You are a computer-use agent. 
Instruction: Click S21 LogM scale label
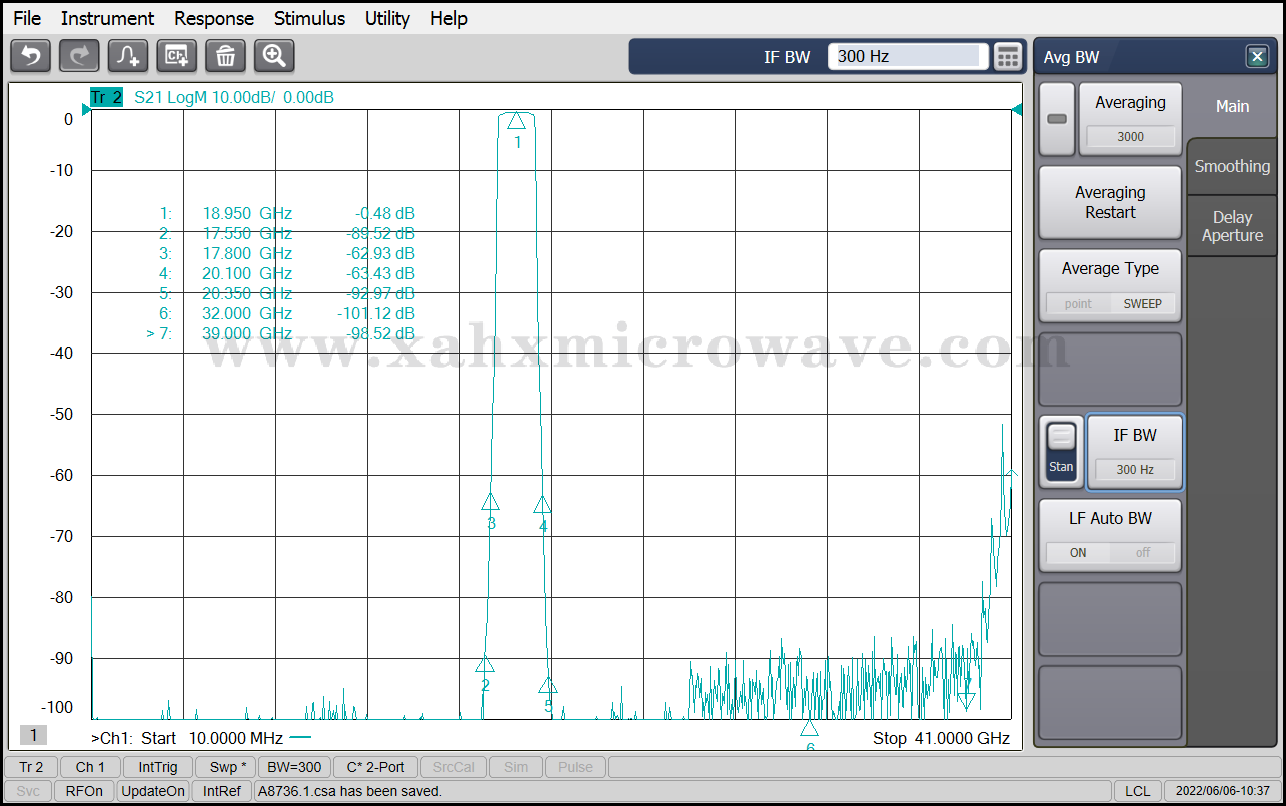234,97
